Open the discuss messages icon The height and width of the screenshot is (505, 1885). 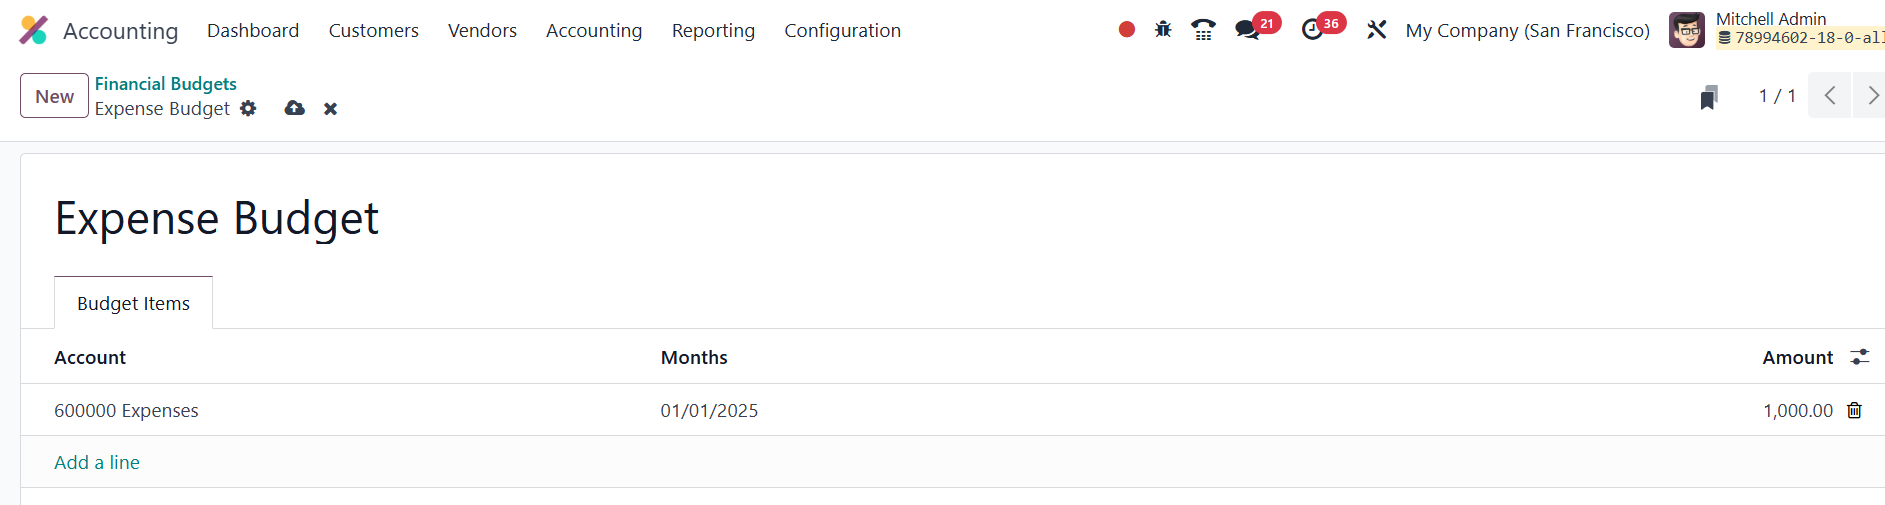(1247, 30)
